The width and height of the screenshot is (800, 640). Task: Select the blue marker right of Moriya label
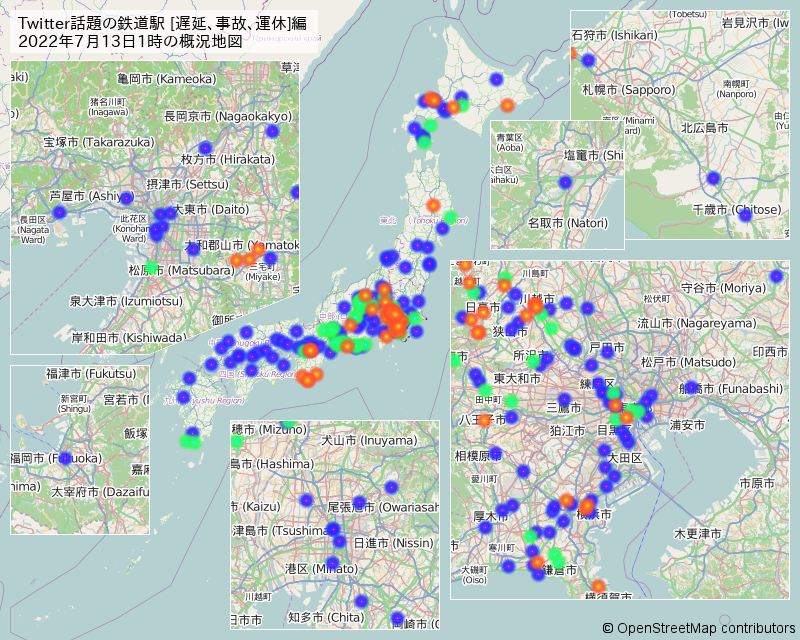coord(776,276)
